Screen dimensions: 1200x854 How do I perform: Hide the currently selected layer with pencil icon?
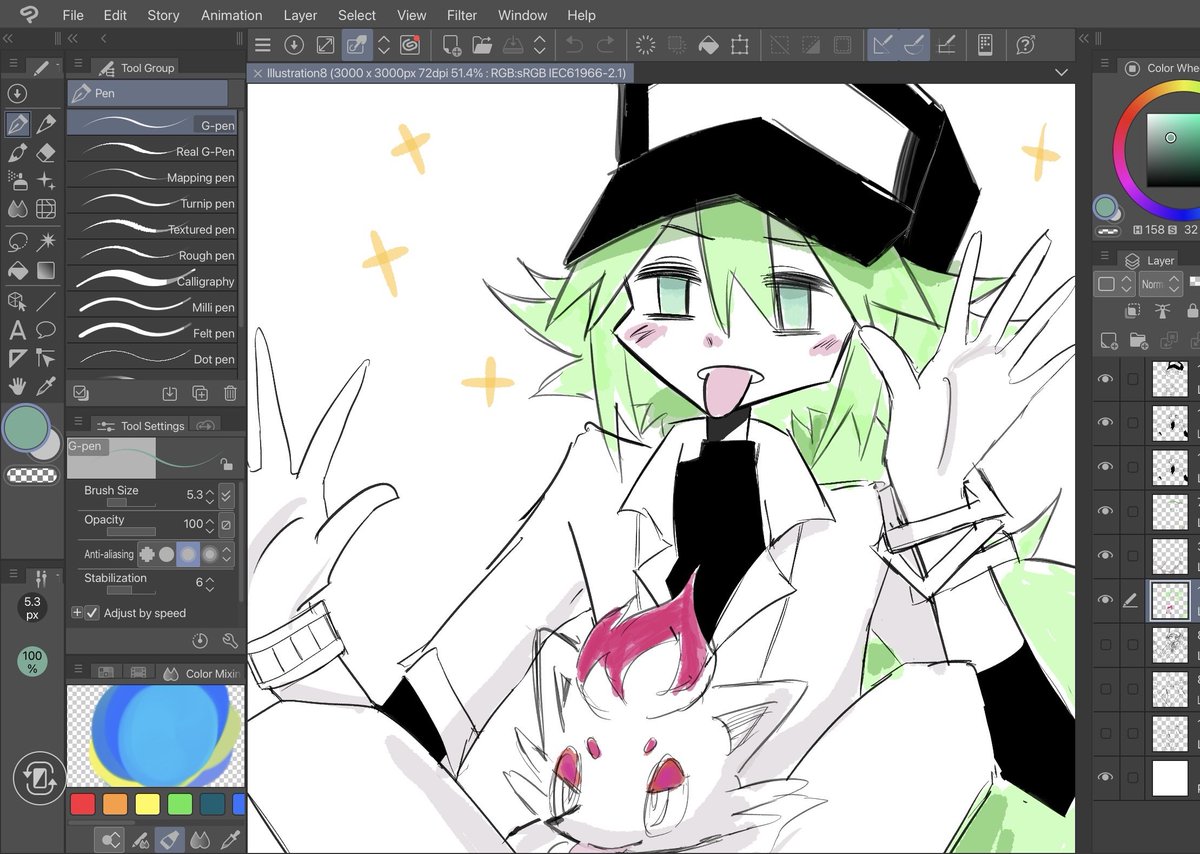(1105, 599)
